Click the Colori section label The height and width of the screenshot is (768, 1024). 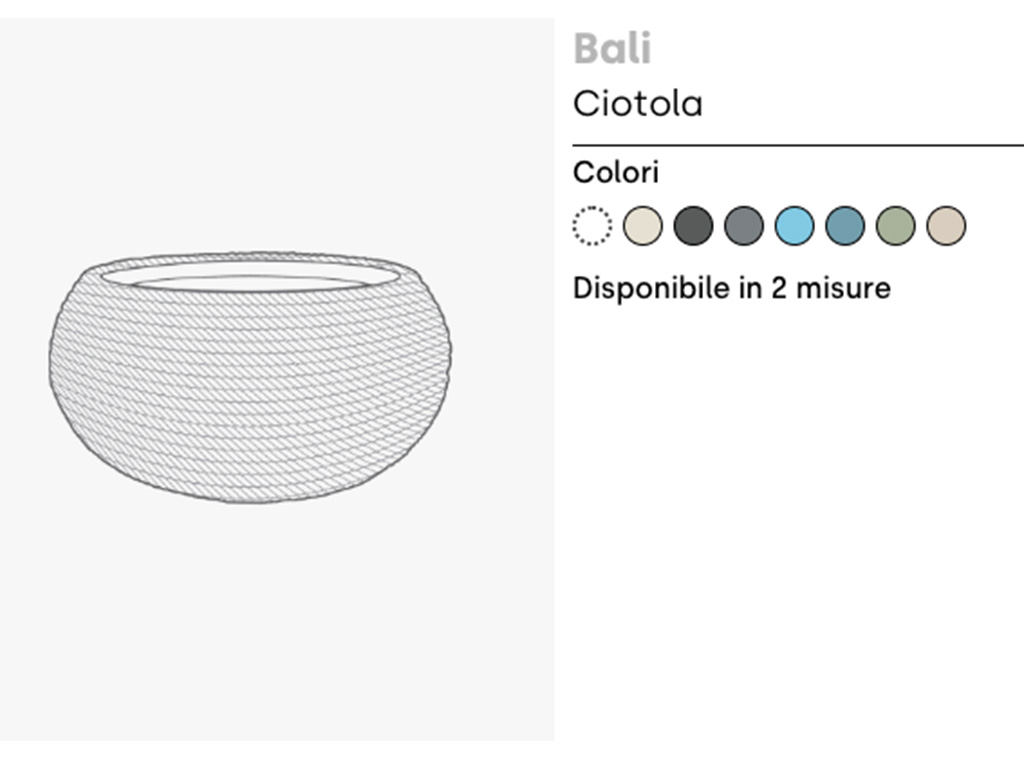tap(615, 173)
